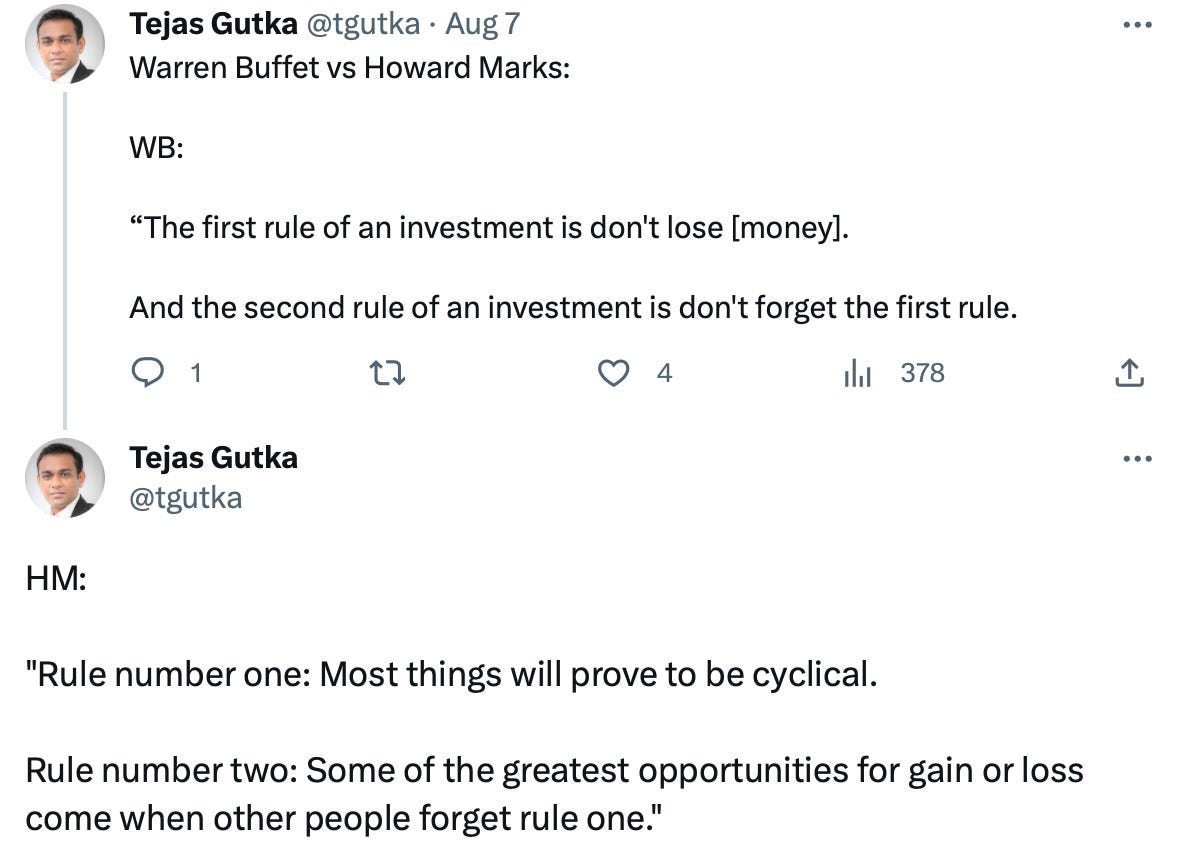The image size is (1180, 858).
Task: View tweet analytics bar chart icon
Action: 857,373
